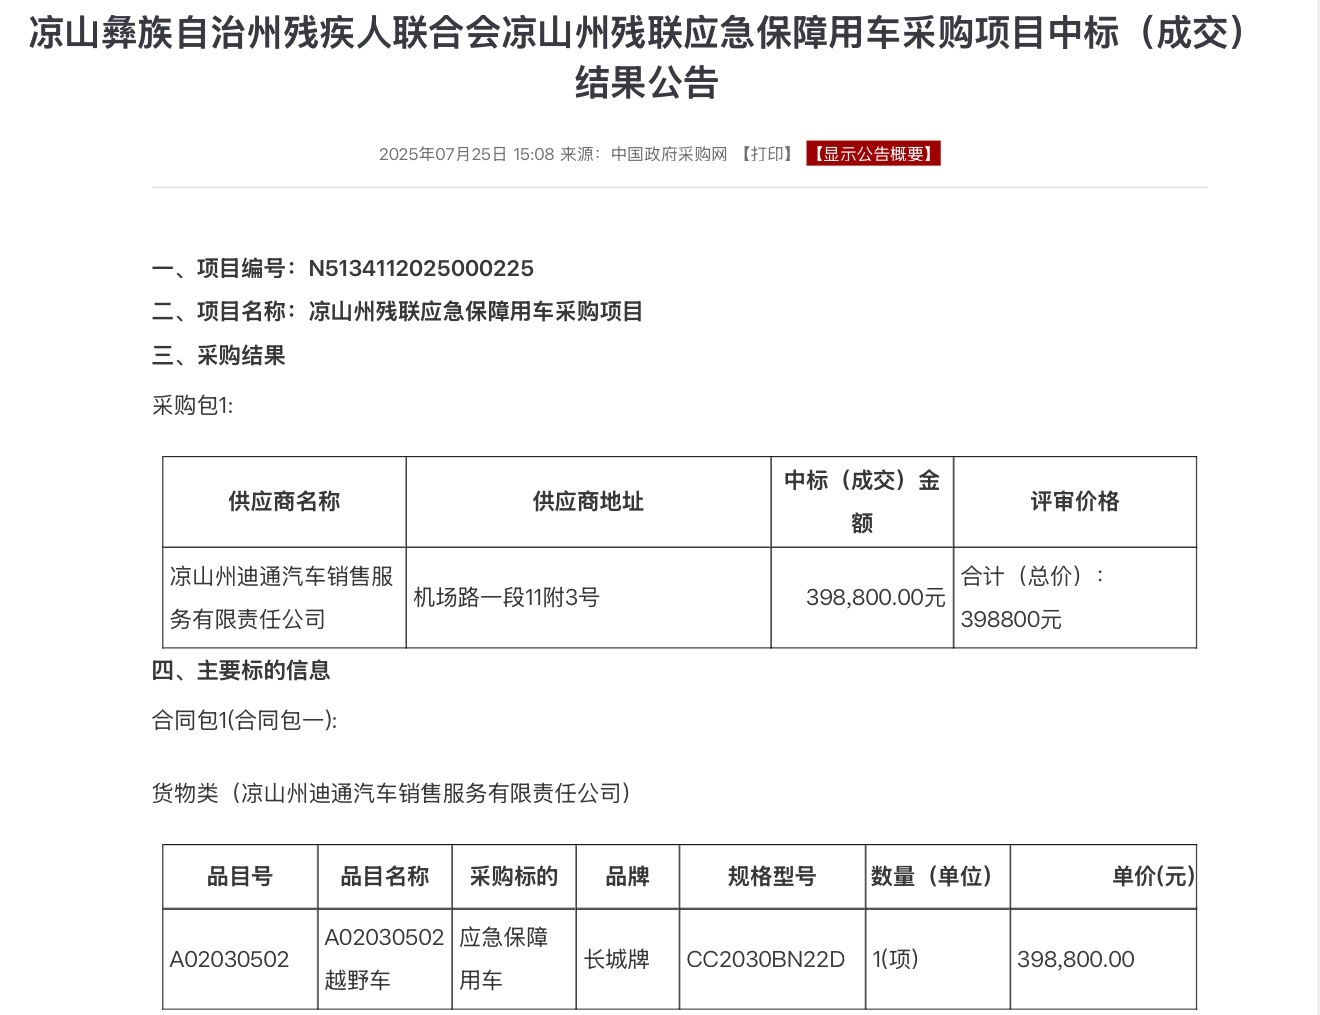Image resolution: width=1320 pixels, height=1015 pixels.
Task: Click the 【打印】 print link
Action: 767,154
